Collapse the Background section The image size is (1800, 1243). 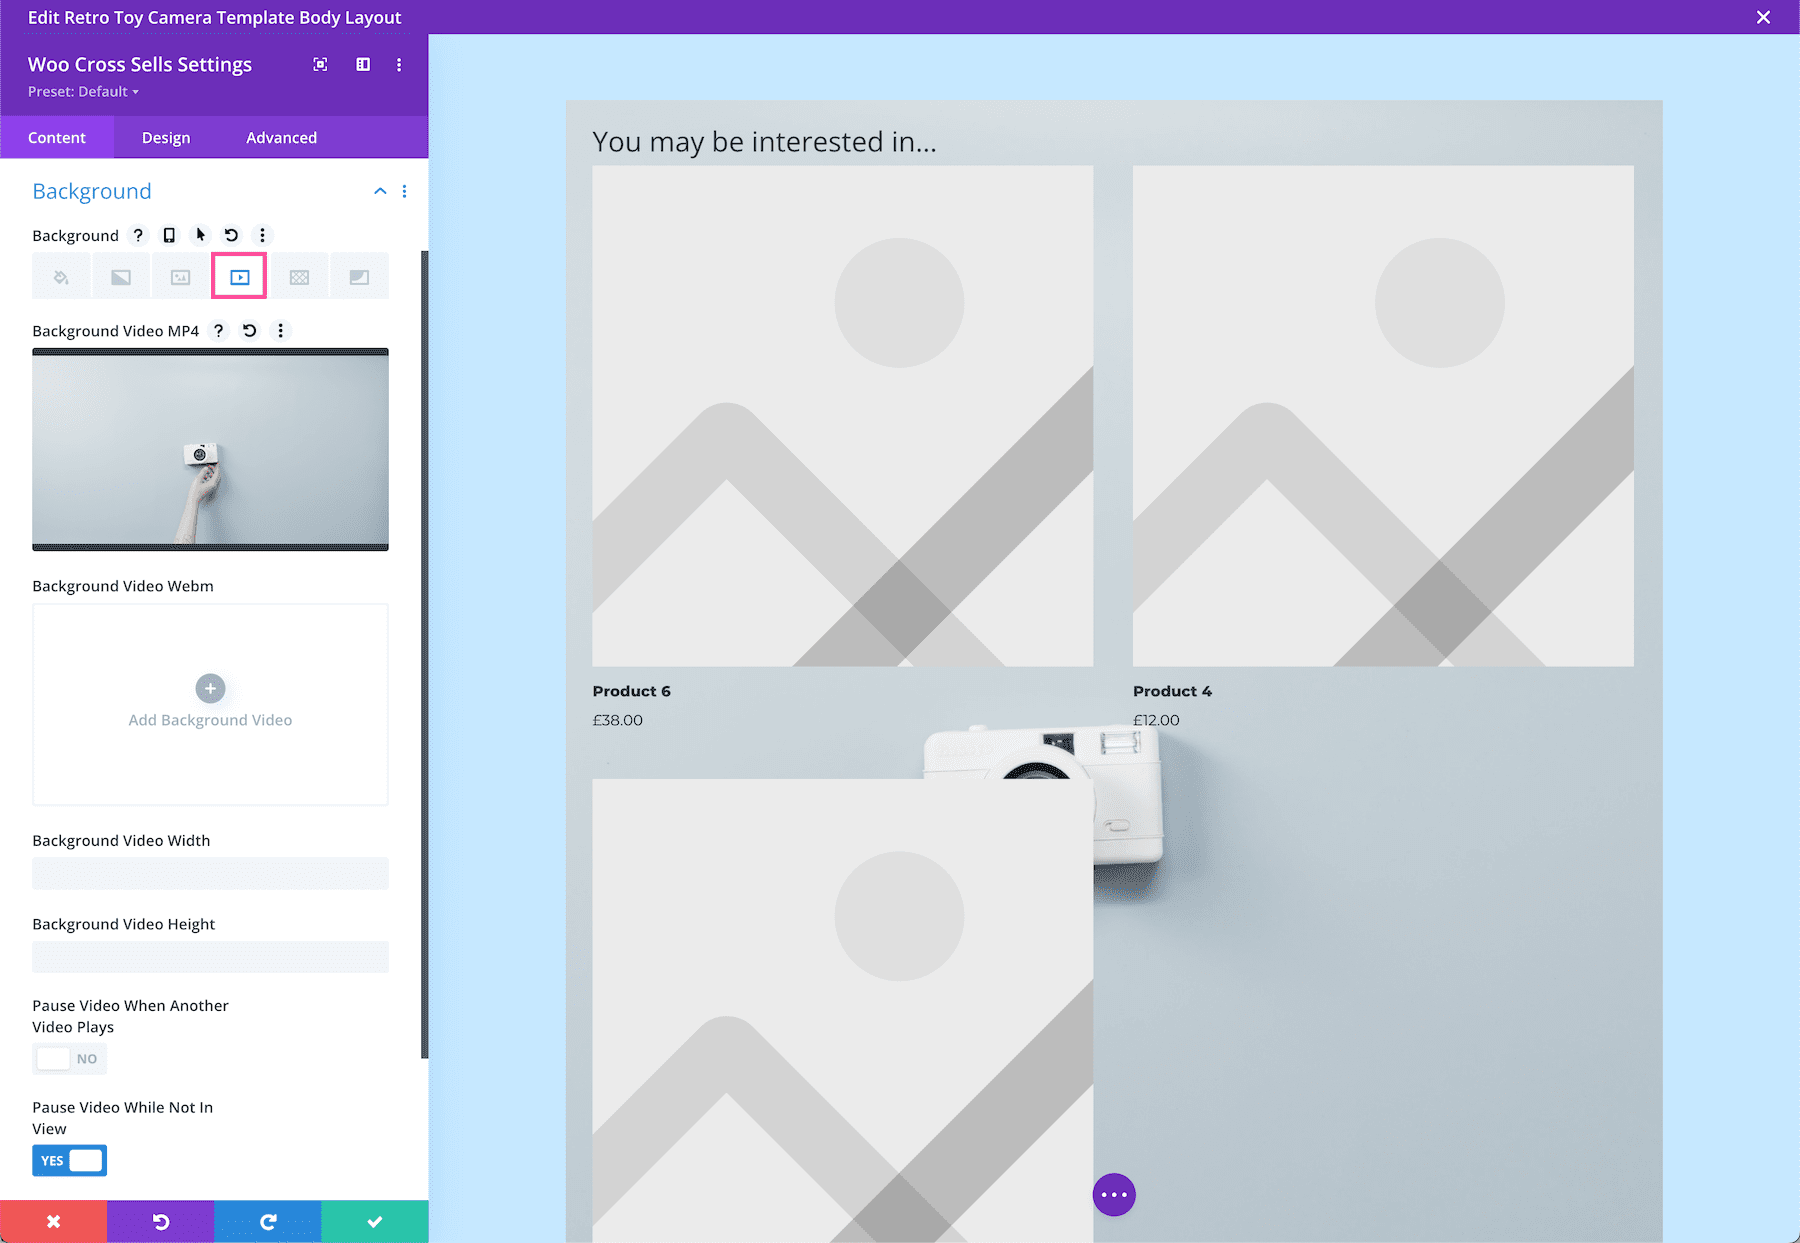tap(379, 191)
